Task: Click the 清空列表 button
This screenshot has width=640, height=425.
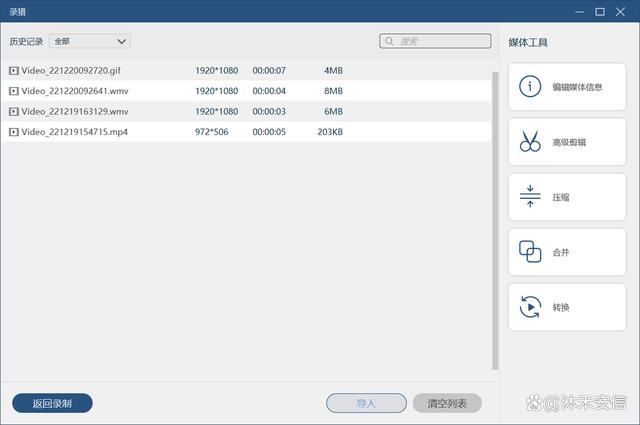Action: [447, 403]
